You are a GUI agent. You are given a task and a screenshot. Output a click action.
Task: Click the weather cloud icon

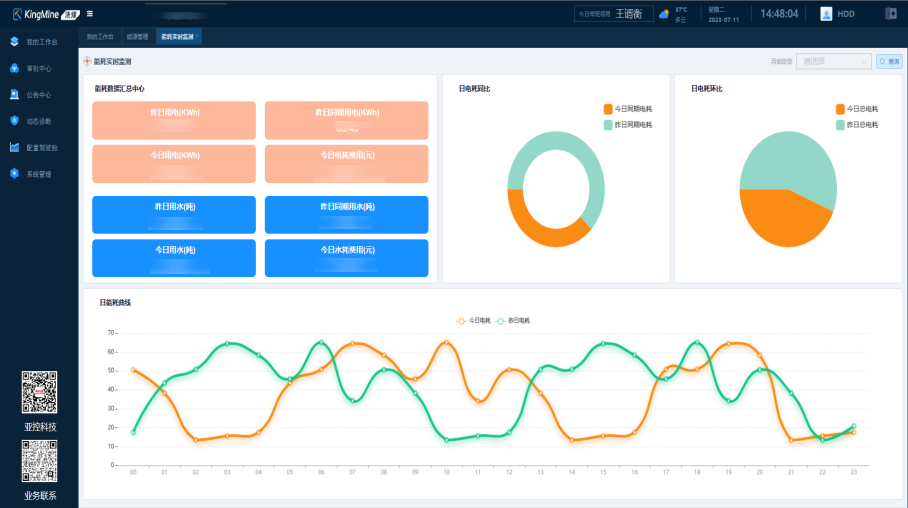(x=664, y=14)
